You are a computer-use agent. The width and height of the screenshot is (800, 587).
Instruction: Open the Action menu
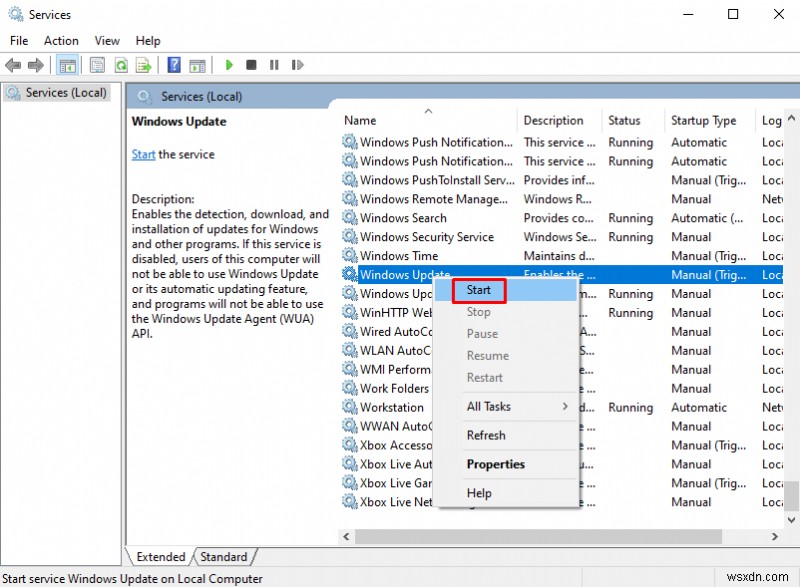coord(61,41)
